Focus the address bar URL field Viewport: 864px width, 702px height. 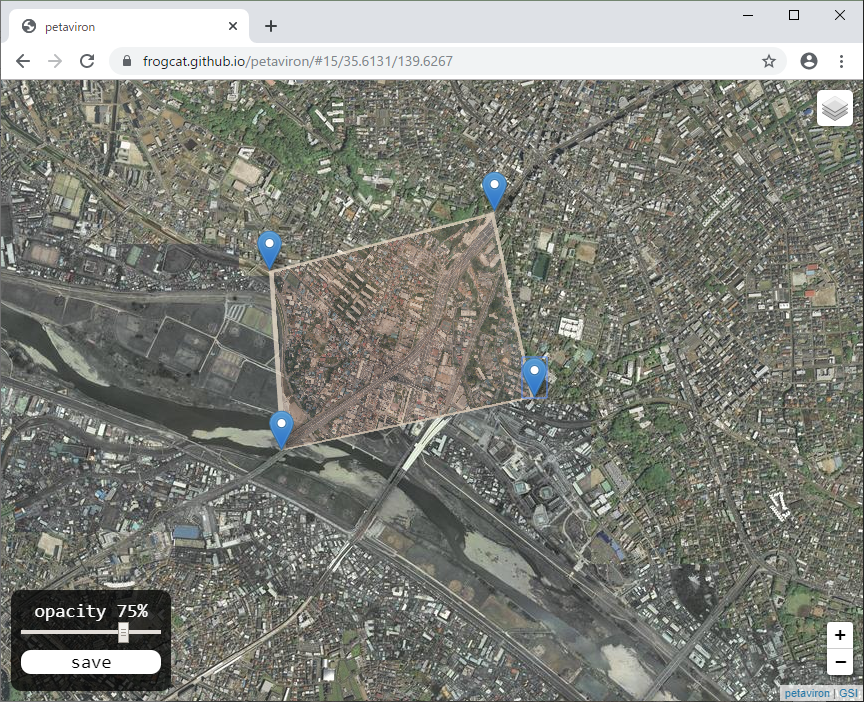click(447, 61)
